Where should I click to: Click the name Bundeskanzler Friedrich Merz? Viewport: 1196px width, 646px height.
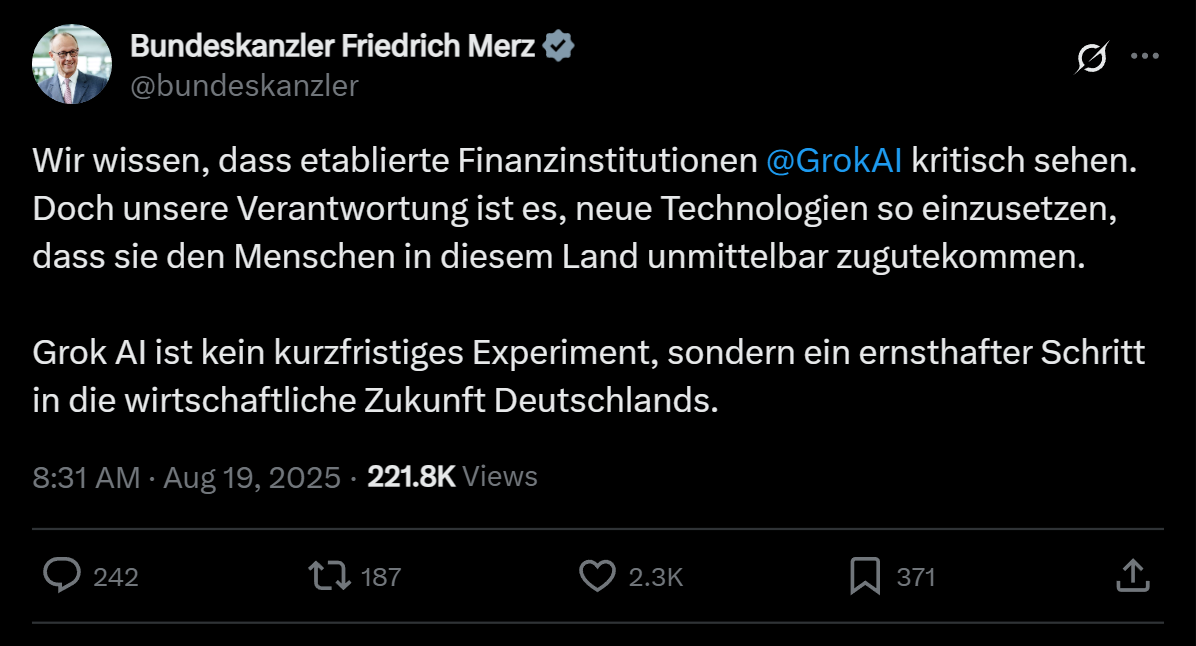click(333, 46)
